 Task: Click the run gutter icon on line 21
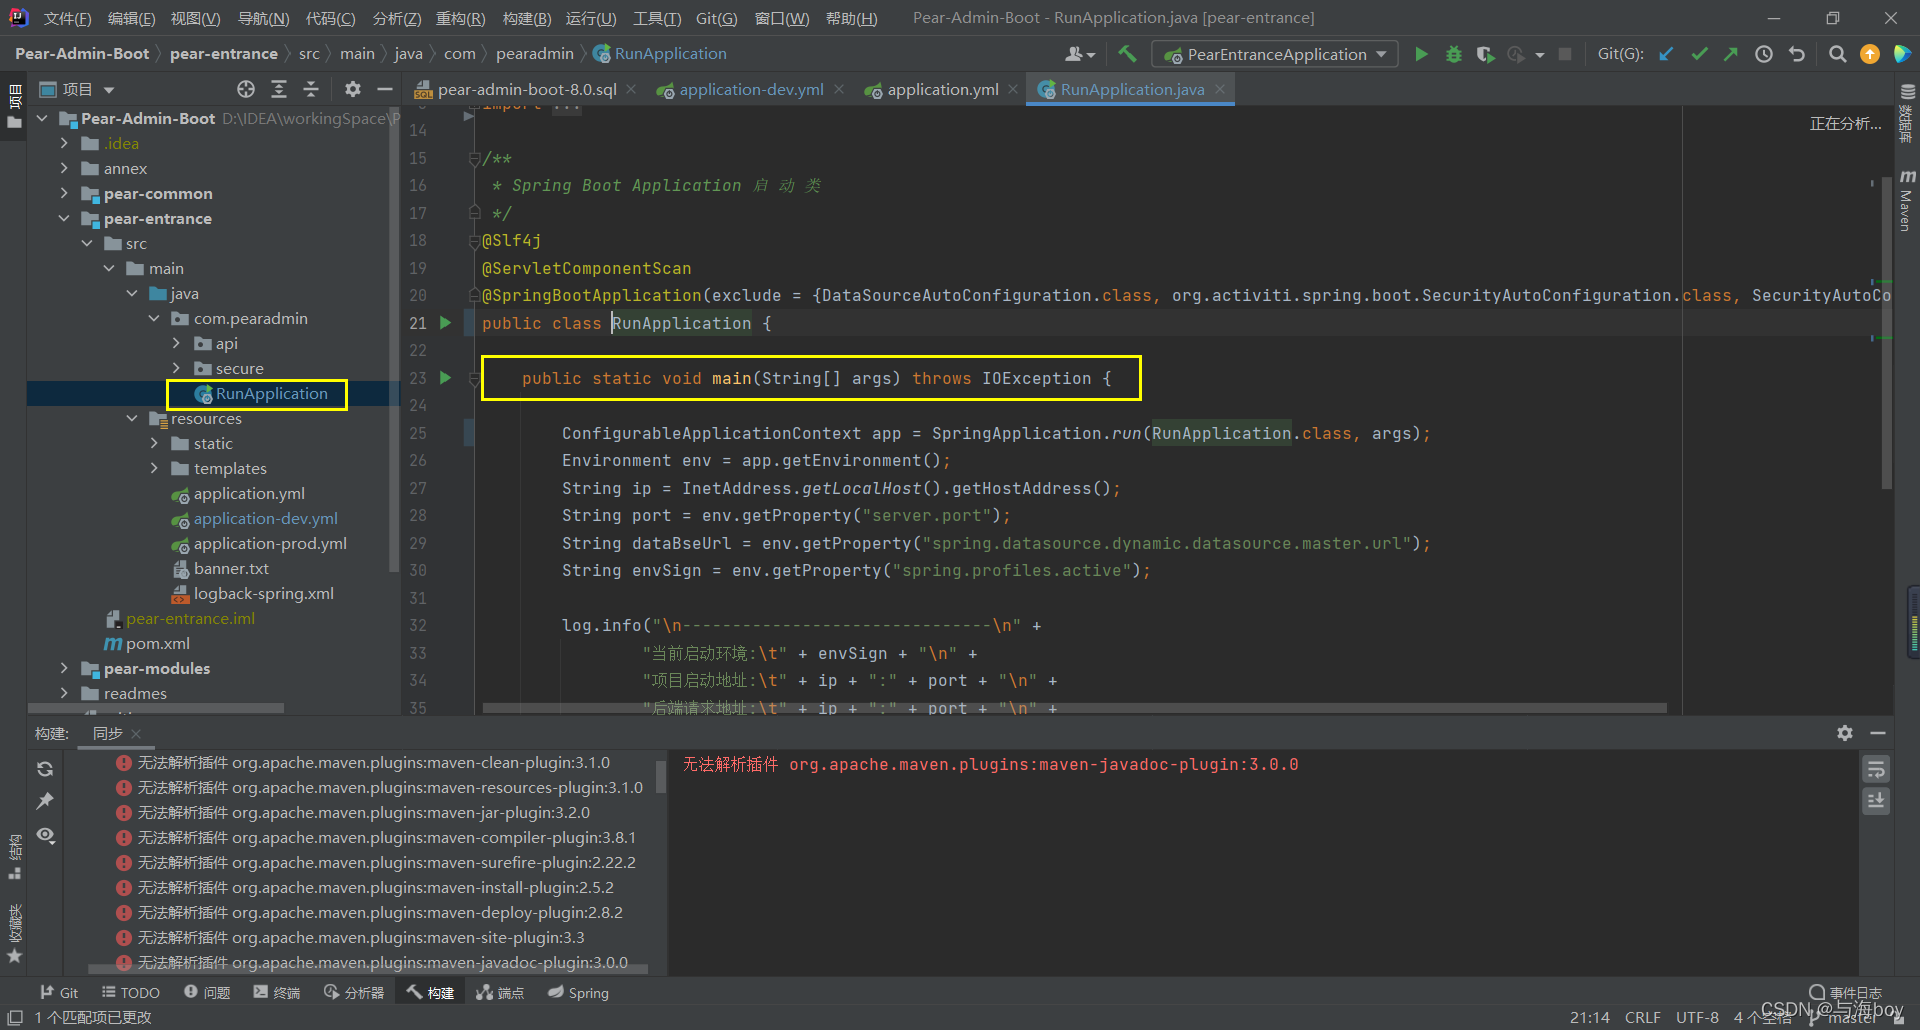click(x=446, y=323)
